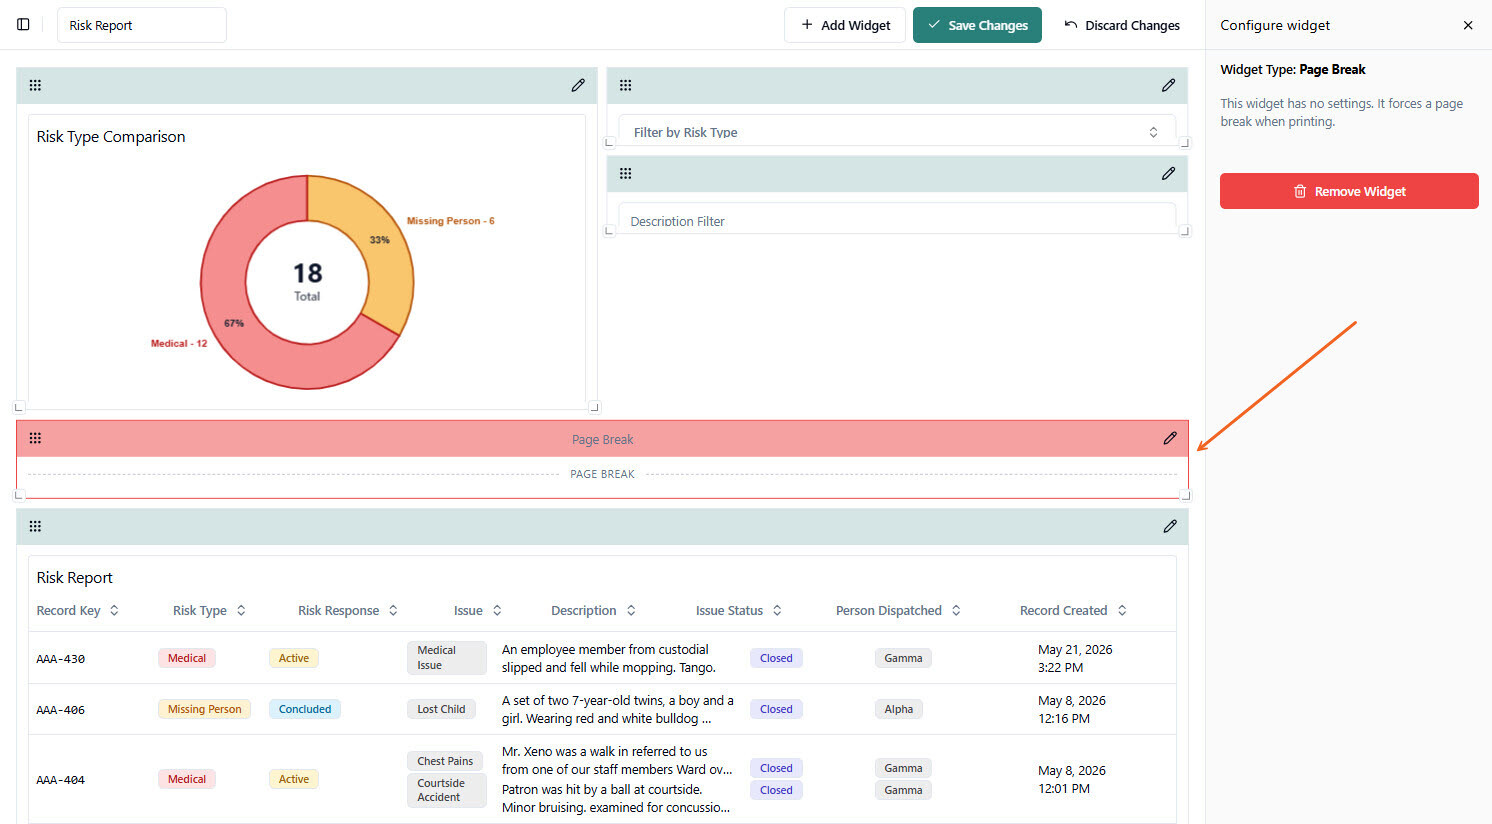This screenshot has height=824, width=1492.
Task: Click the Filter by Risk Type widget drag handle
Action: tap(625, 85)
